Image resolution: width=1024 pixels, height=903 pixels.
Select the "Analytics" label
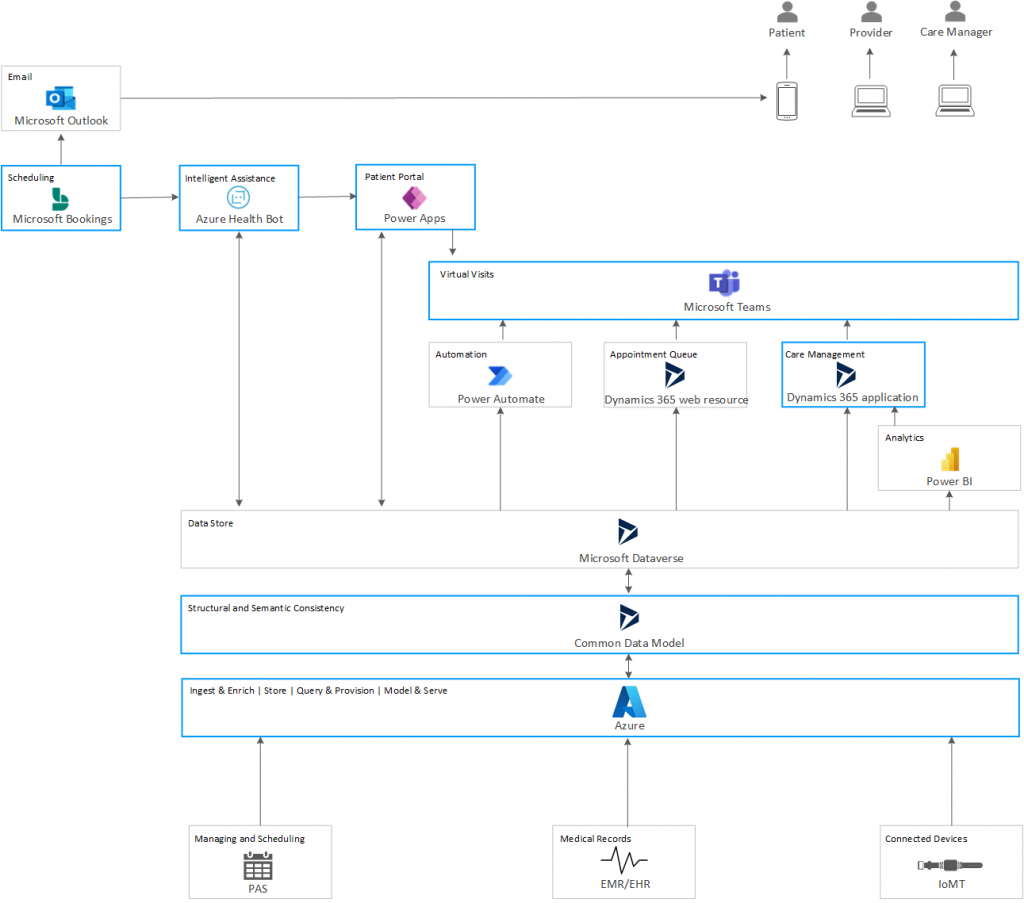(904, 437)
